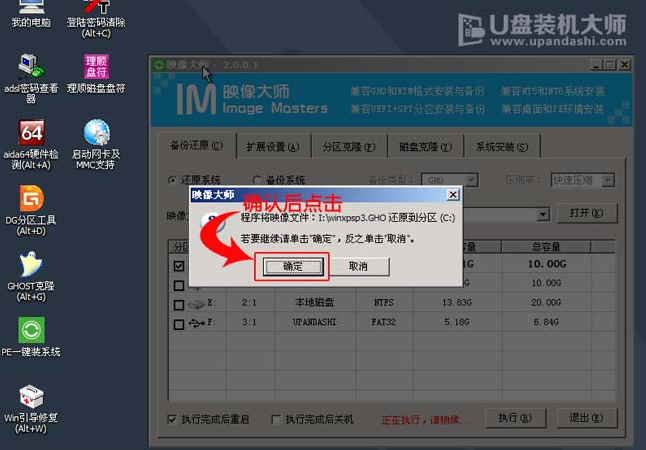Switch to the 备份还原 (C) tab
This screenshot has width=646, height=450.
(x=197, y=145)
